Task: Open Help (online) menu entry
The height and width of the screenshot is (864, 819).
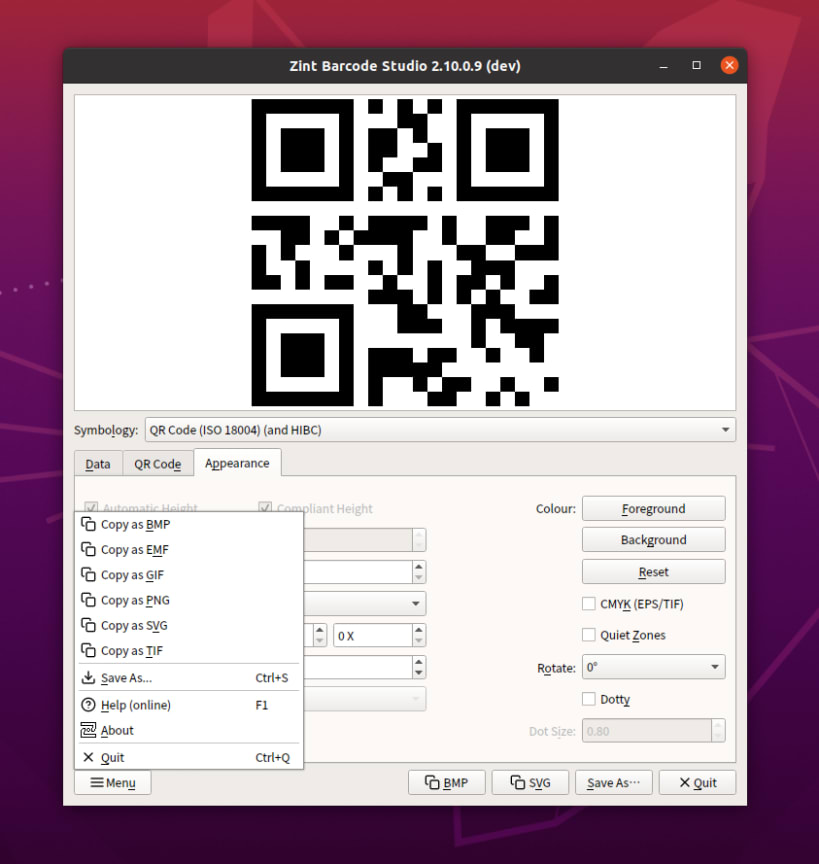Action: pyautogui.click(x=189, y=705)
